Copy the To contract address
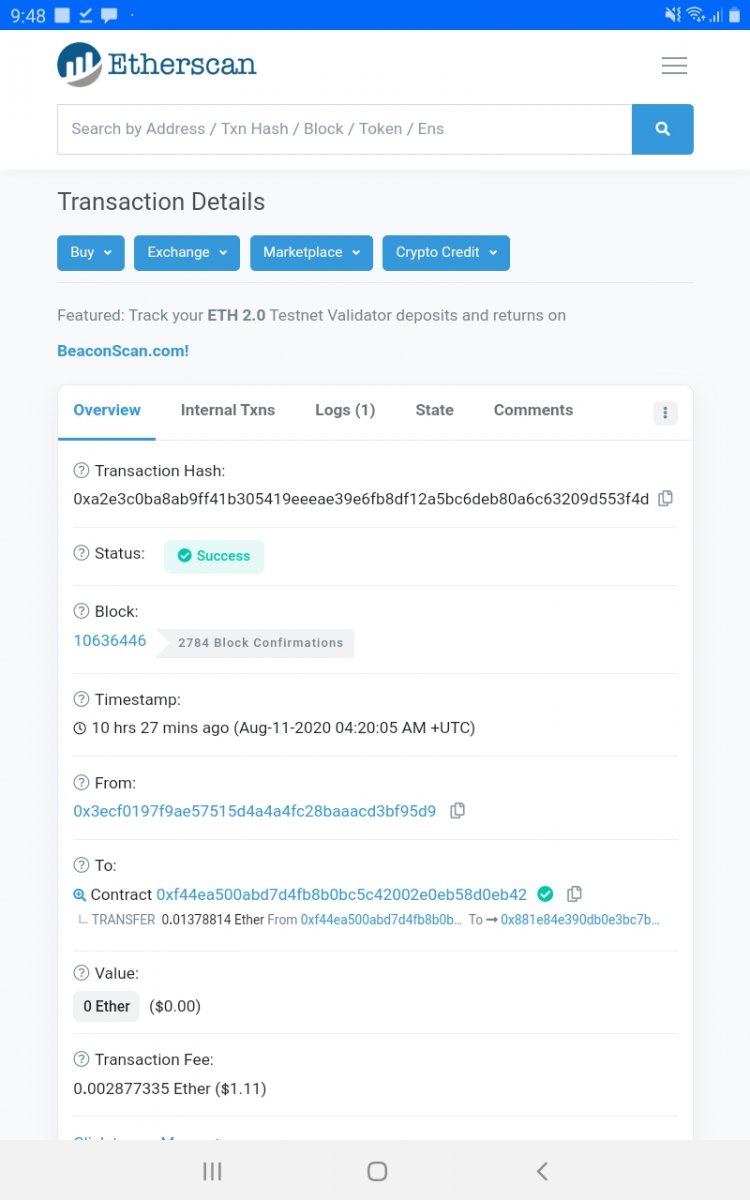Viewport: 750px width, 1200px height. pos(574,894)
